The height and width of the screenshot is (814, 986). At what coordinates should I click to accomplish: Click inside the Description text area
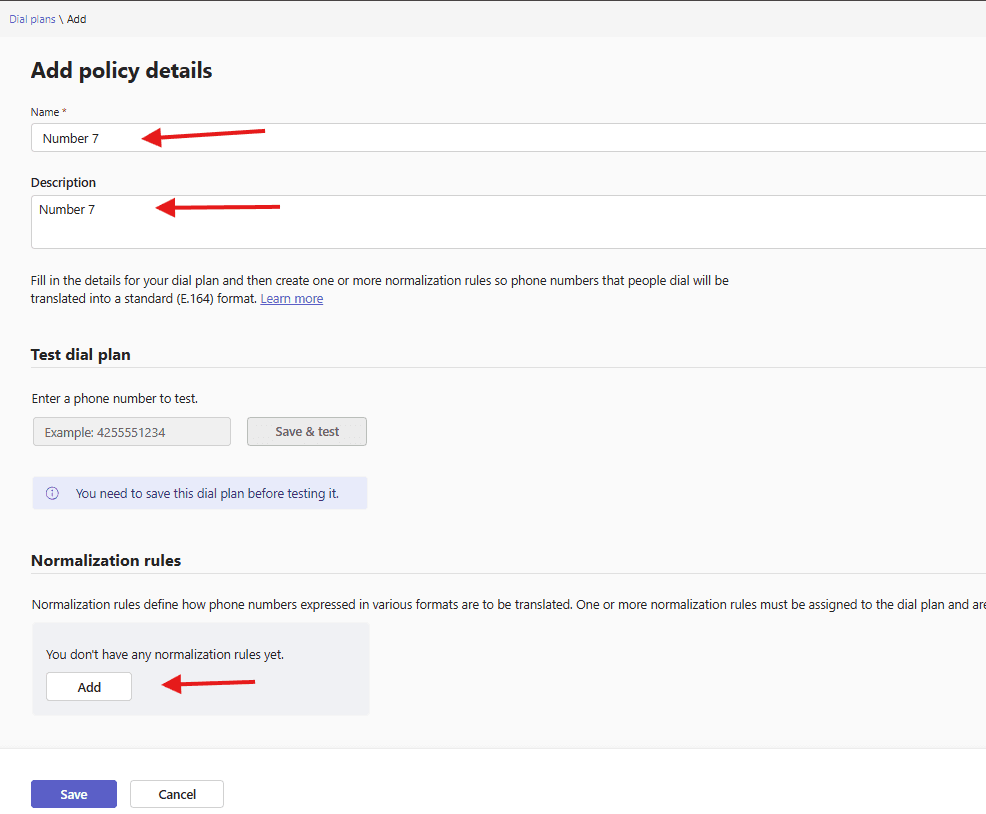click(500, 222)
